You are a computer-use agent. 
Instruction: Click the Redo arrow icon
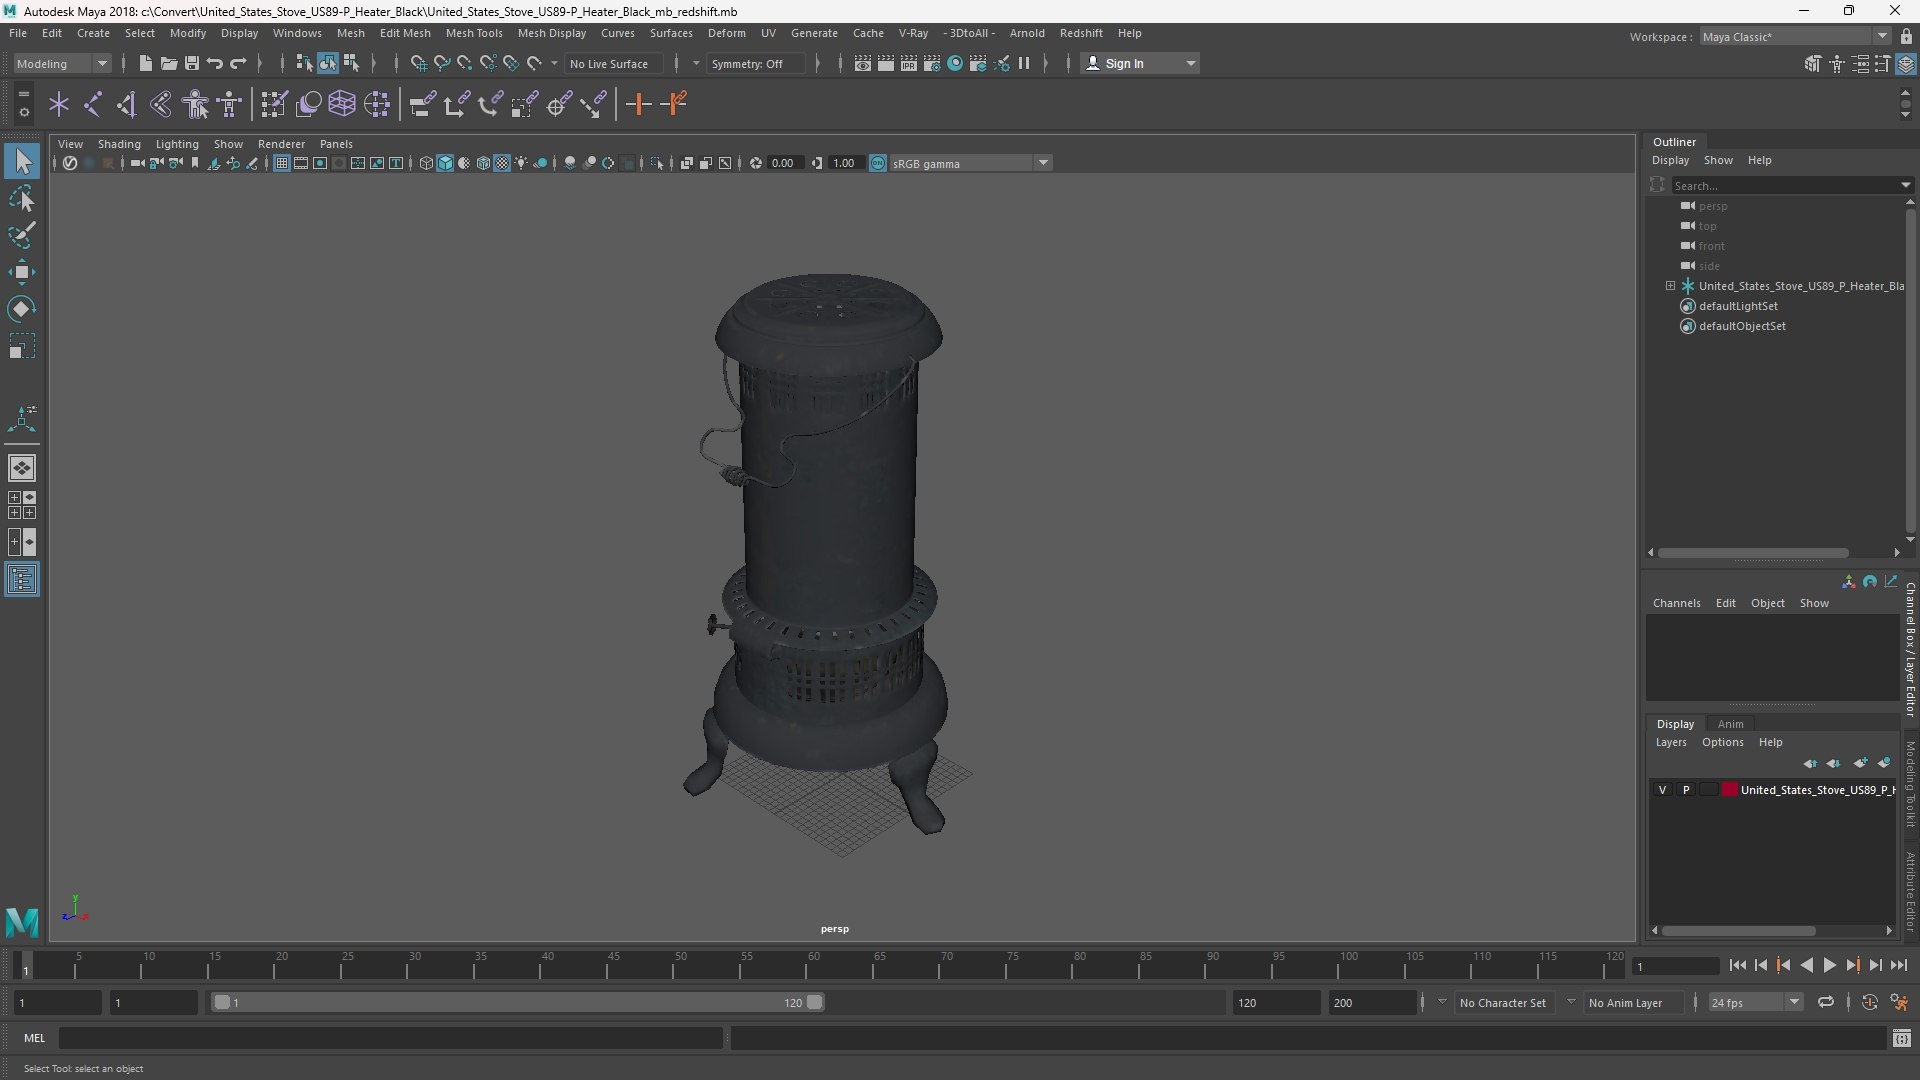(238, 63)
